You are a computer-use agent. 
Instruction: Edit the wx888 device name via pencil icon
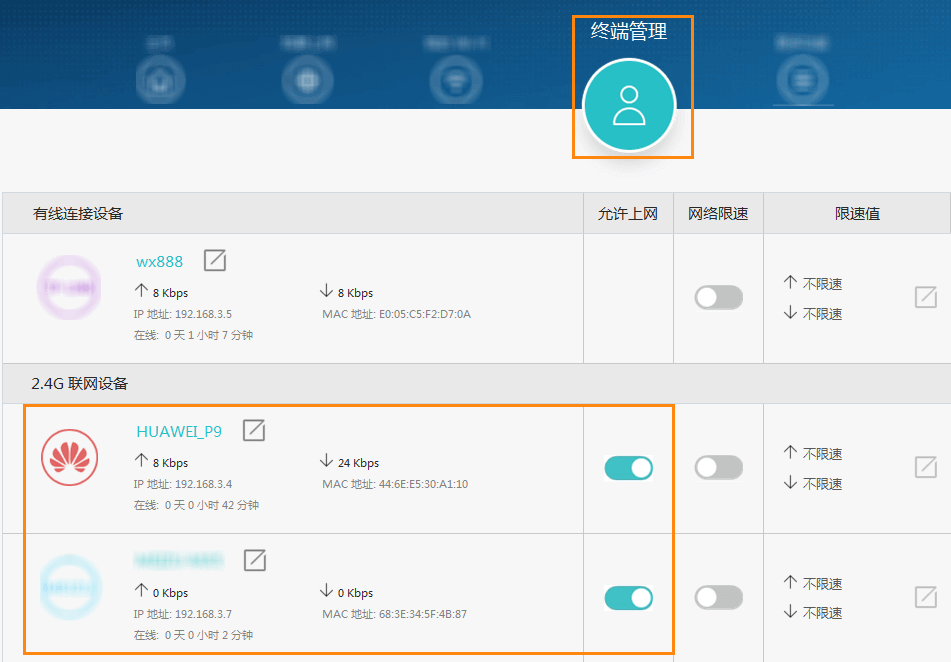(215, 261)
